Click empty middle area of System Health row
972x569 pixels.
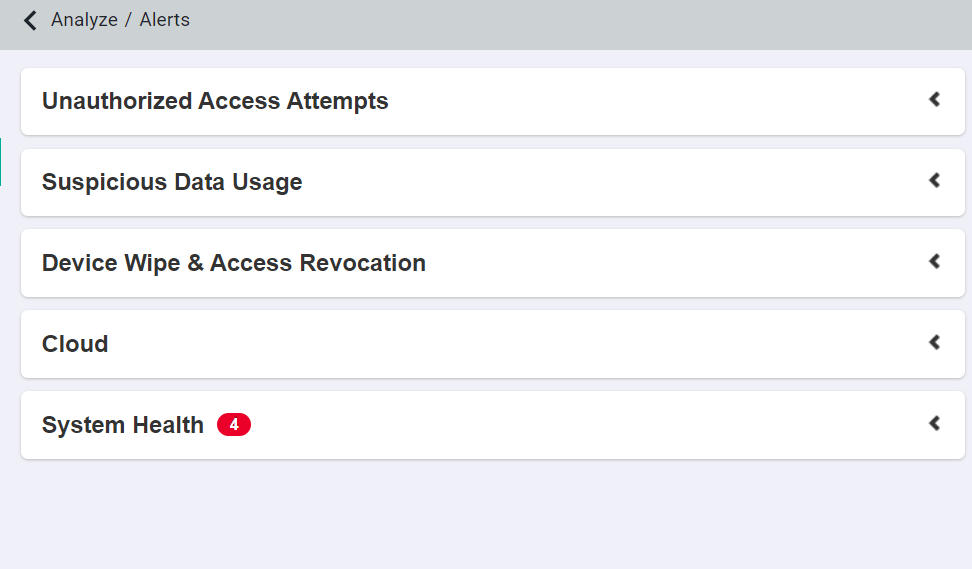pos(580,425)
